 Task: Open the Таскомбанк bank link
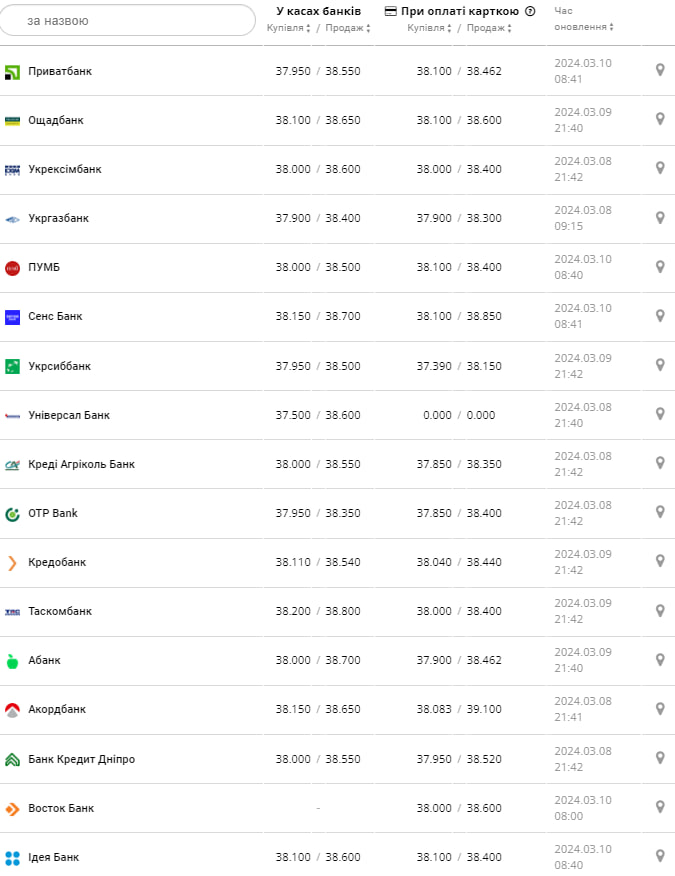click(x=59, y=611)
